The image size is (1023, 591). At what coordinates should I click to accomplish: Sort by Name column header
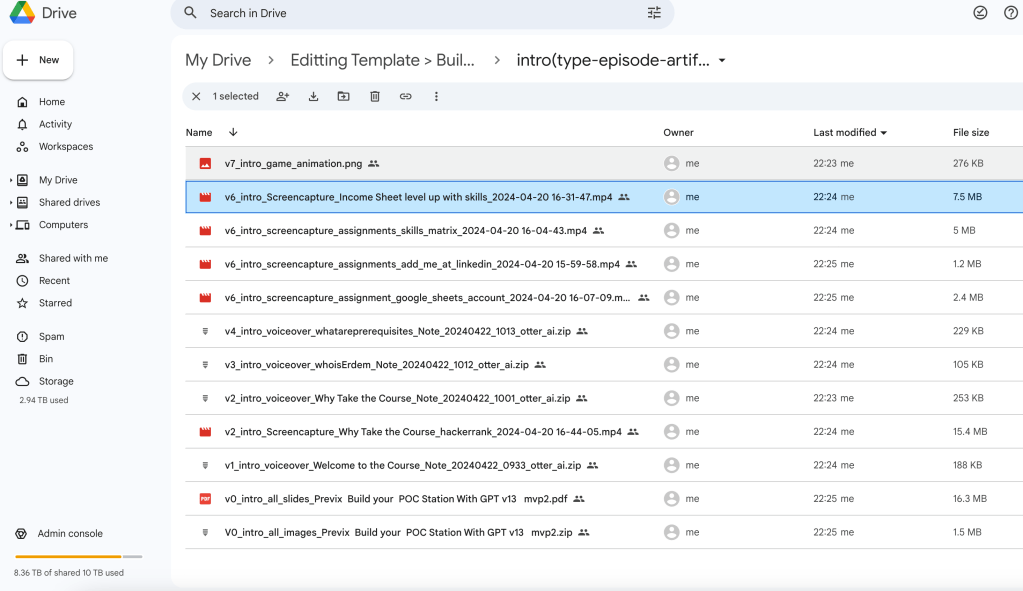click(199, 132)
